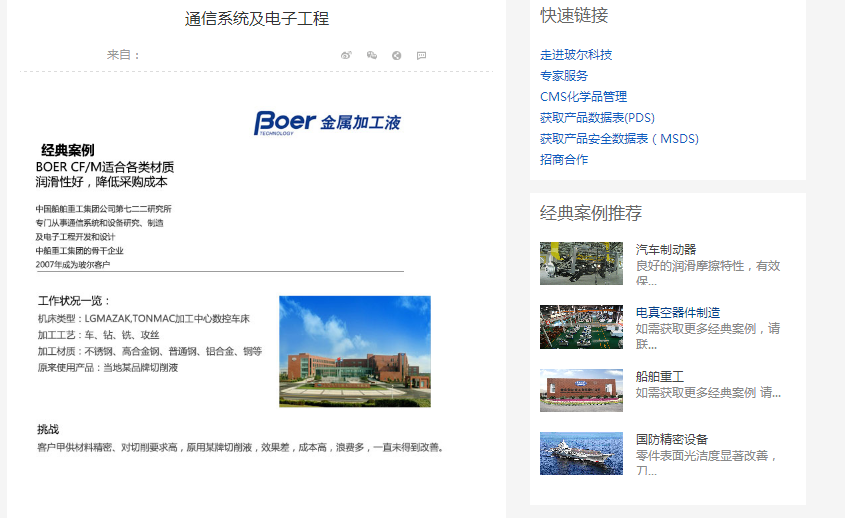Share the article via WeChat icon
Screen dimensions: 845x518
[x=372, y=56]
